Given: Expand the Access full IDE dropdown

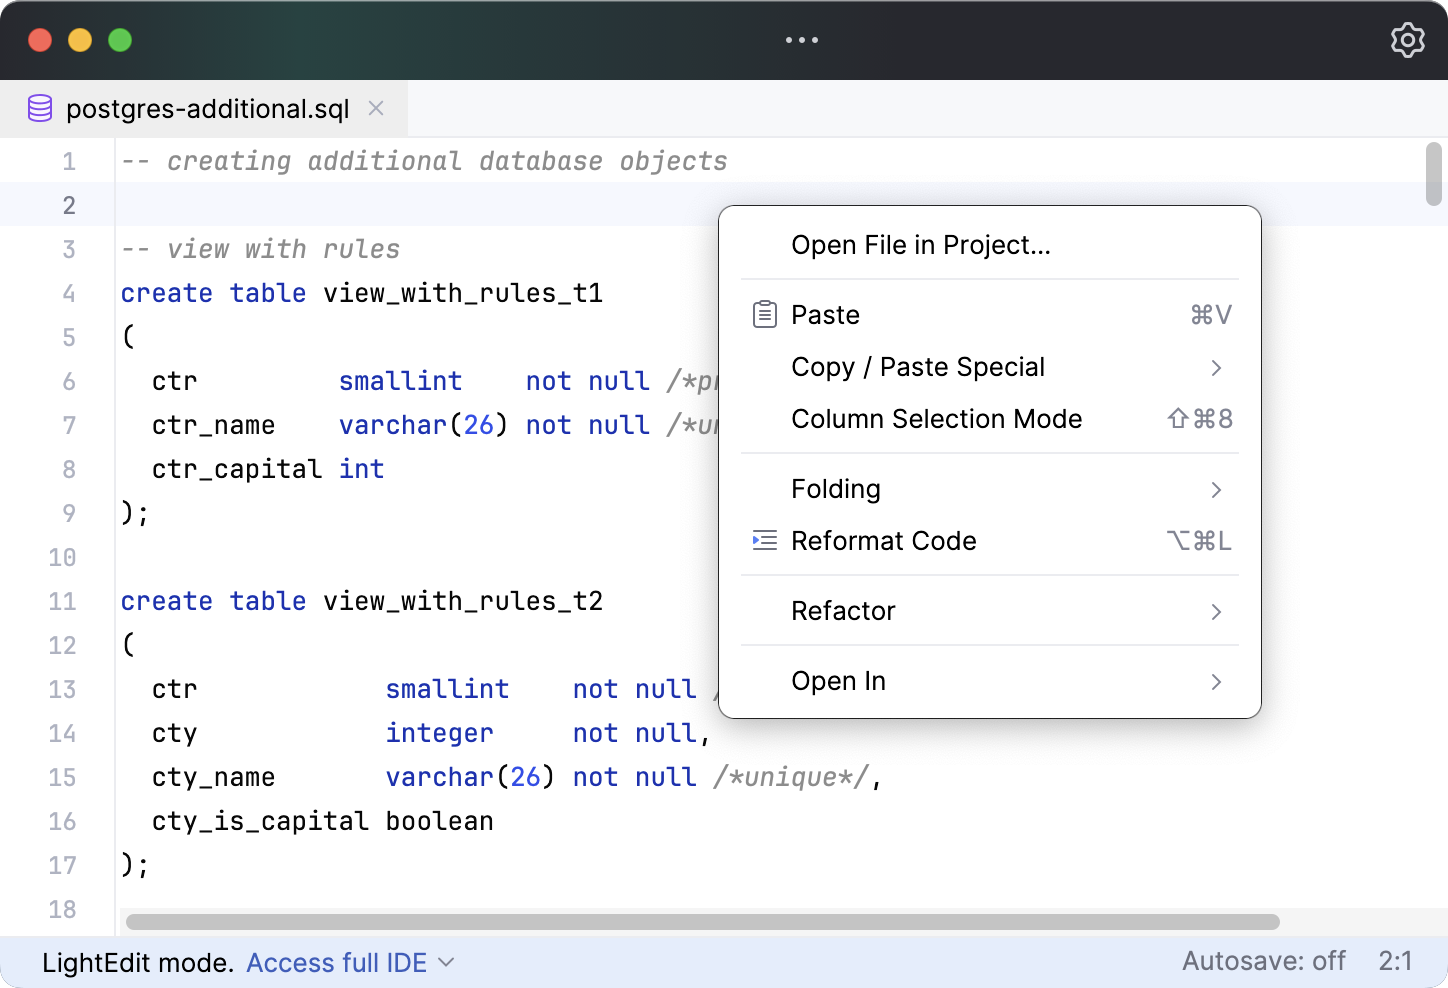Looking at the screenshot, I should (x=447, y=963).
